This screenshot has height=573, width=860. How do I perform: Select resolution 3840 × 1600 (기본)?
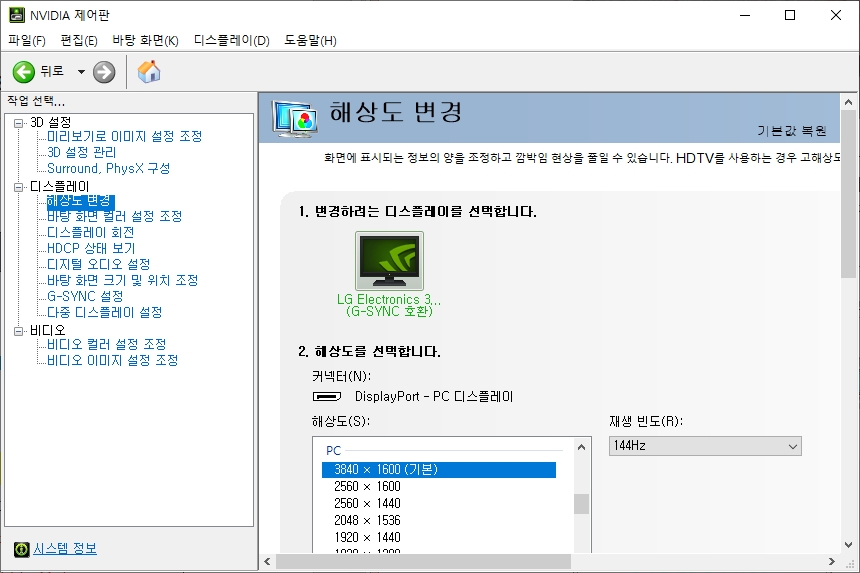pos(439,469)
